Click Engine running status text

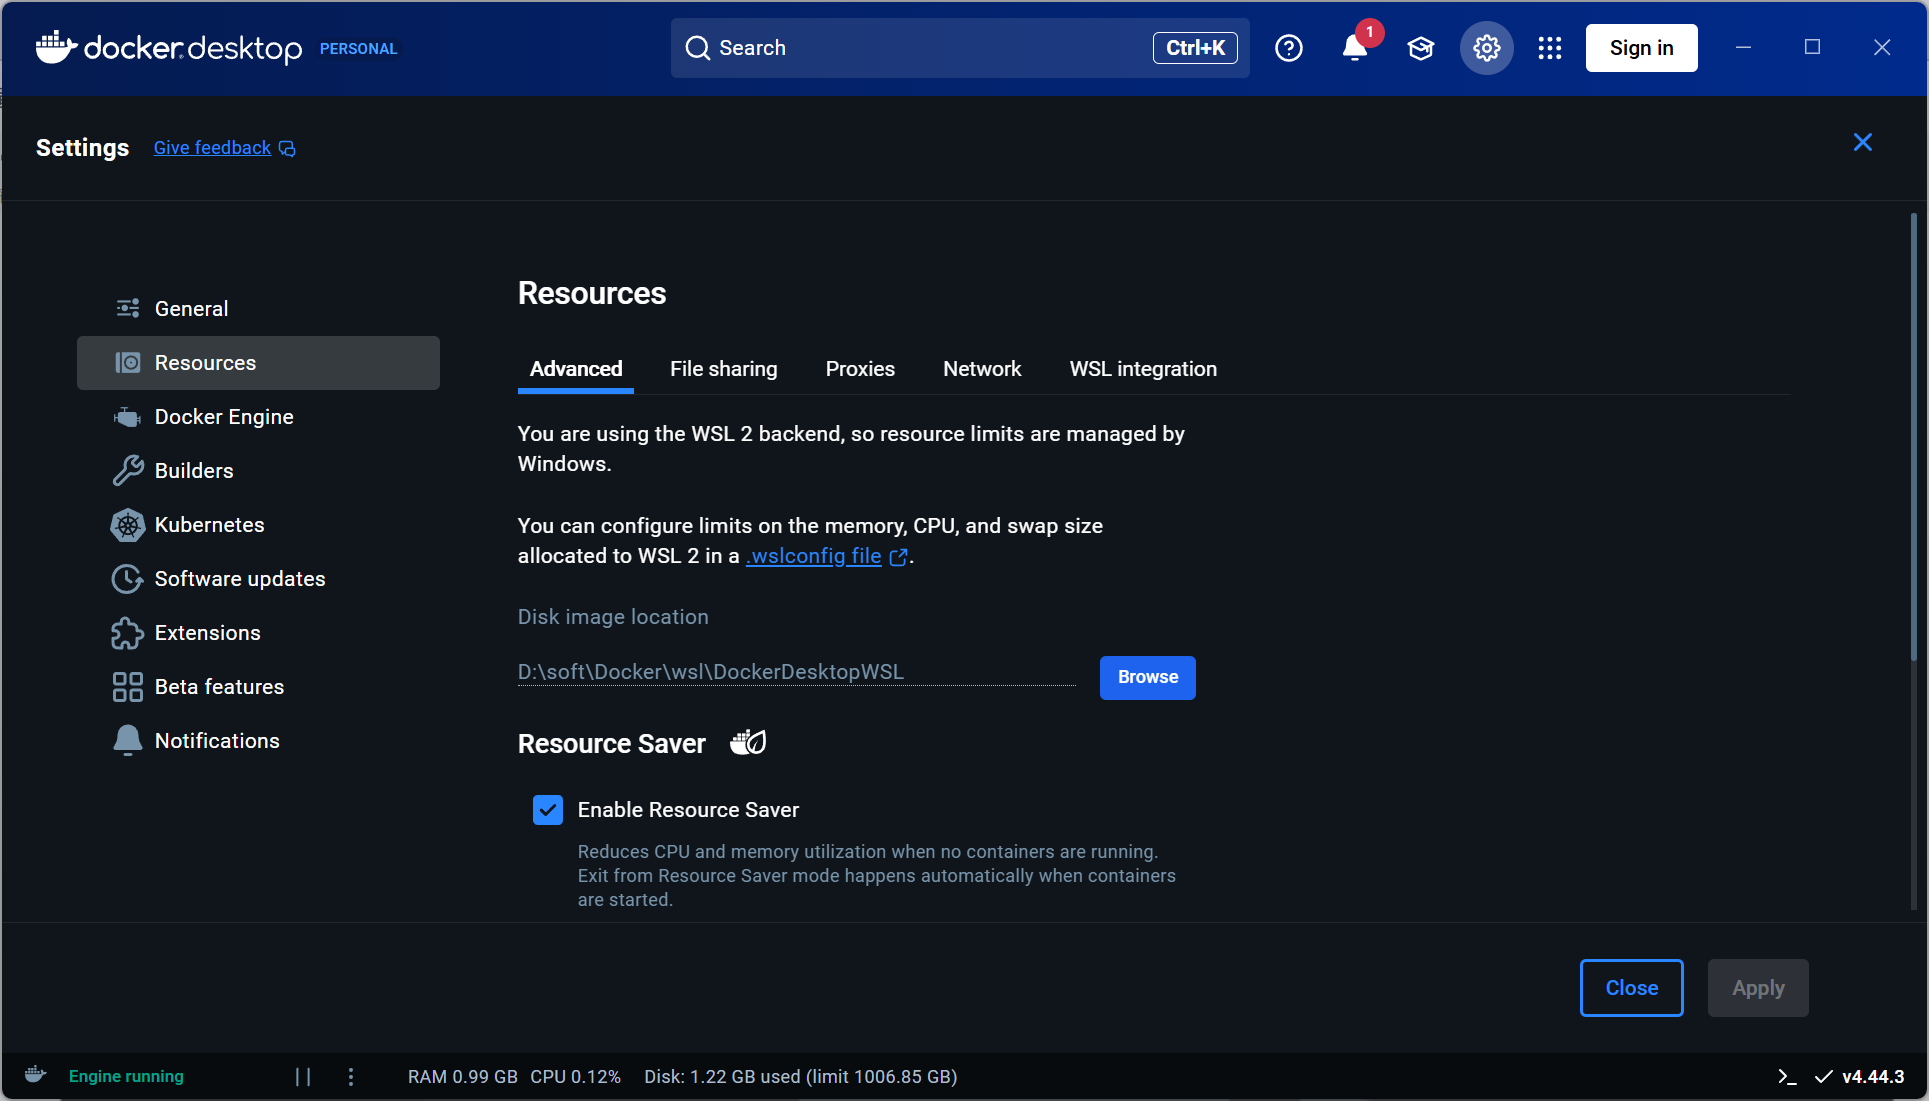tap(126, 1076)
